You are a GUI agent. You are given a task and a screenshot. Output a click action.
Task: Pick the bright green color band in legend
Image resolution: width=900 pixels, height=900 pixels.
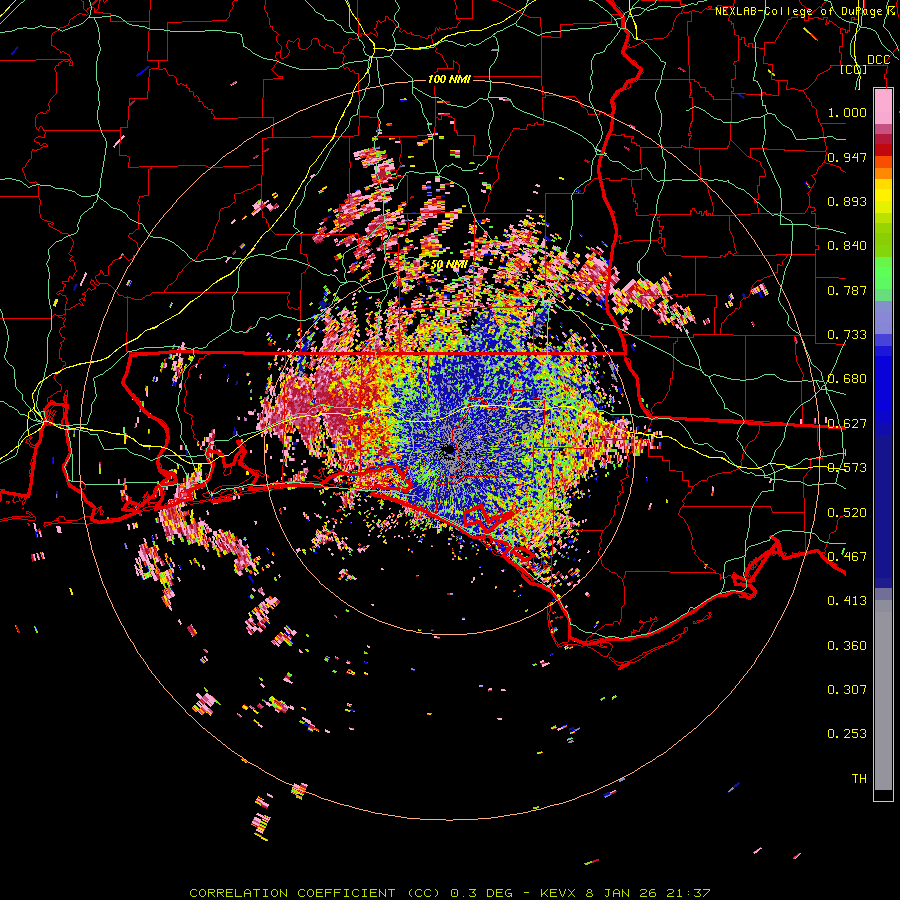[x=883, y=272]
